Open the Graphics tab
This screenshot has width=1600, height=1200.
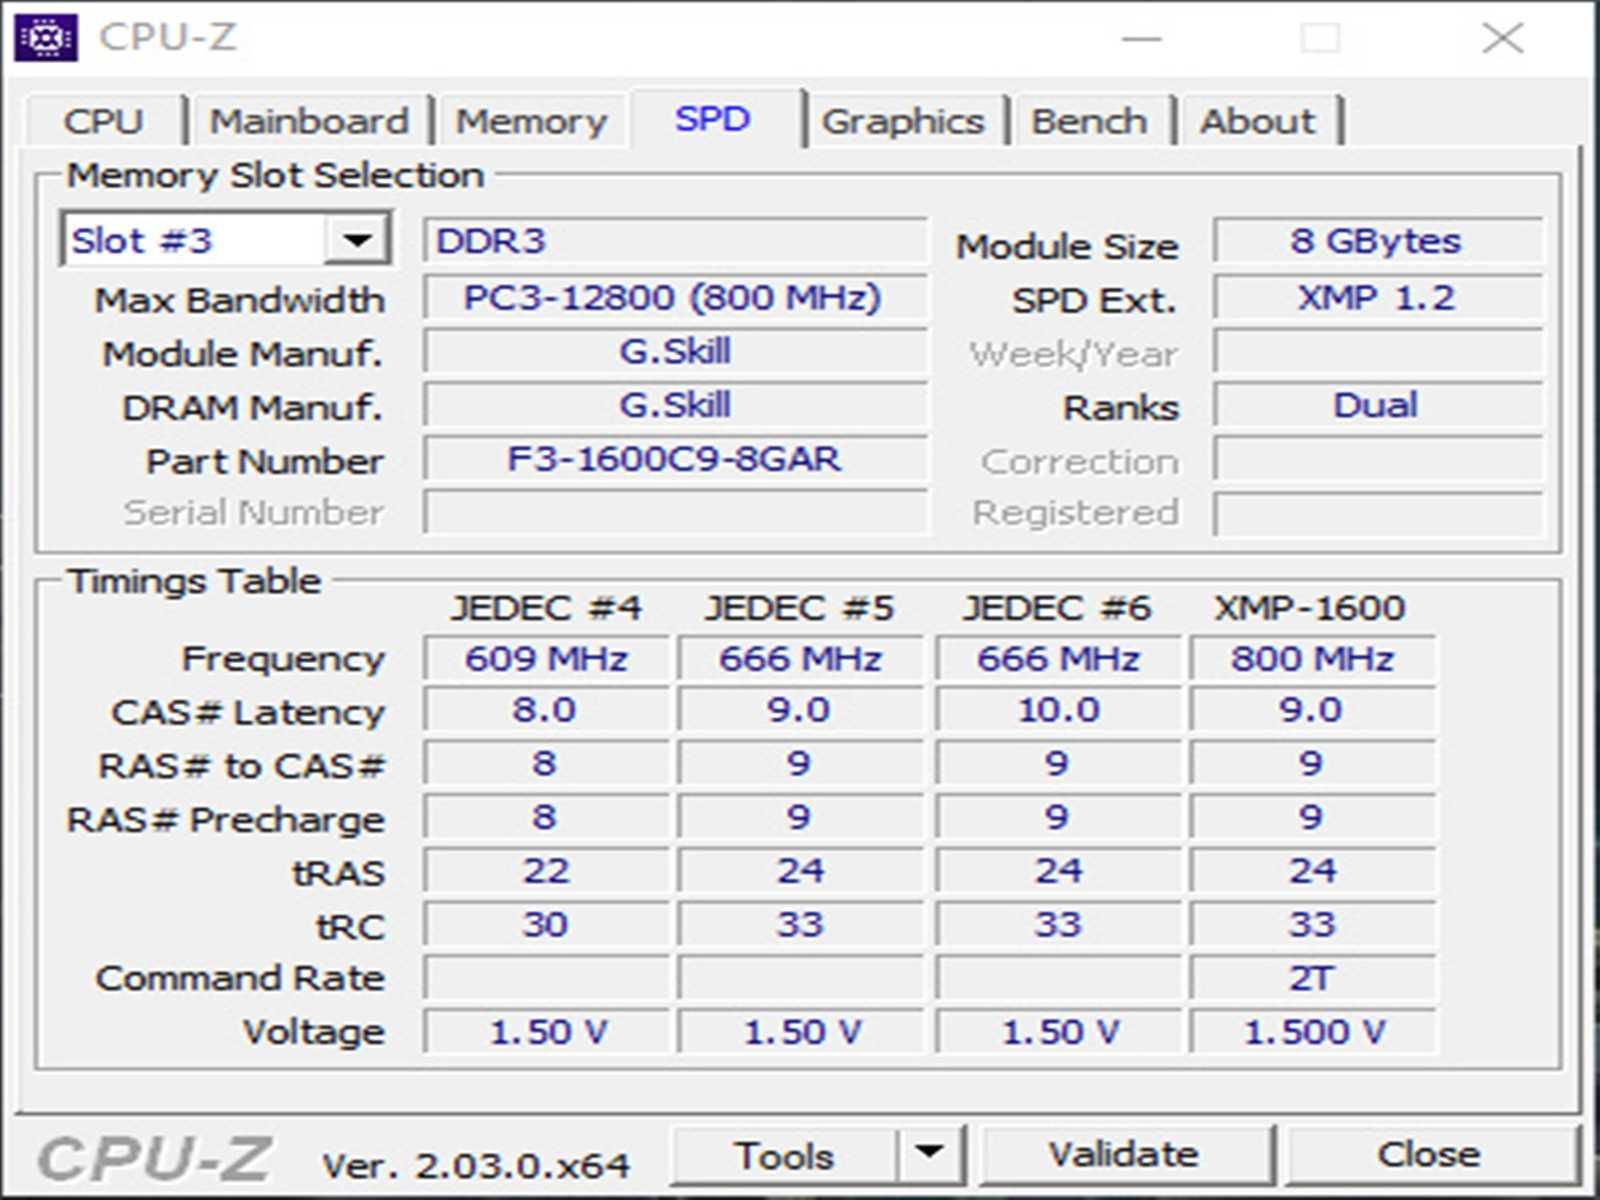(903, 121)
